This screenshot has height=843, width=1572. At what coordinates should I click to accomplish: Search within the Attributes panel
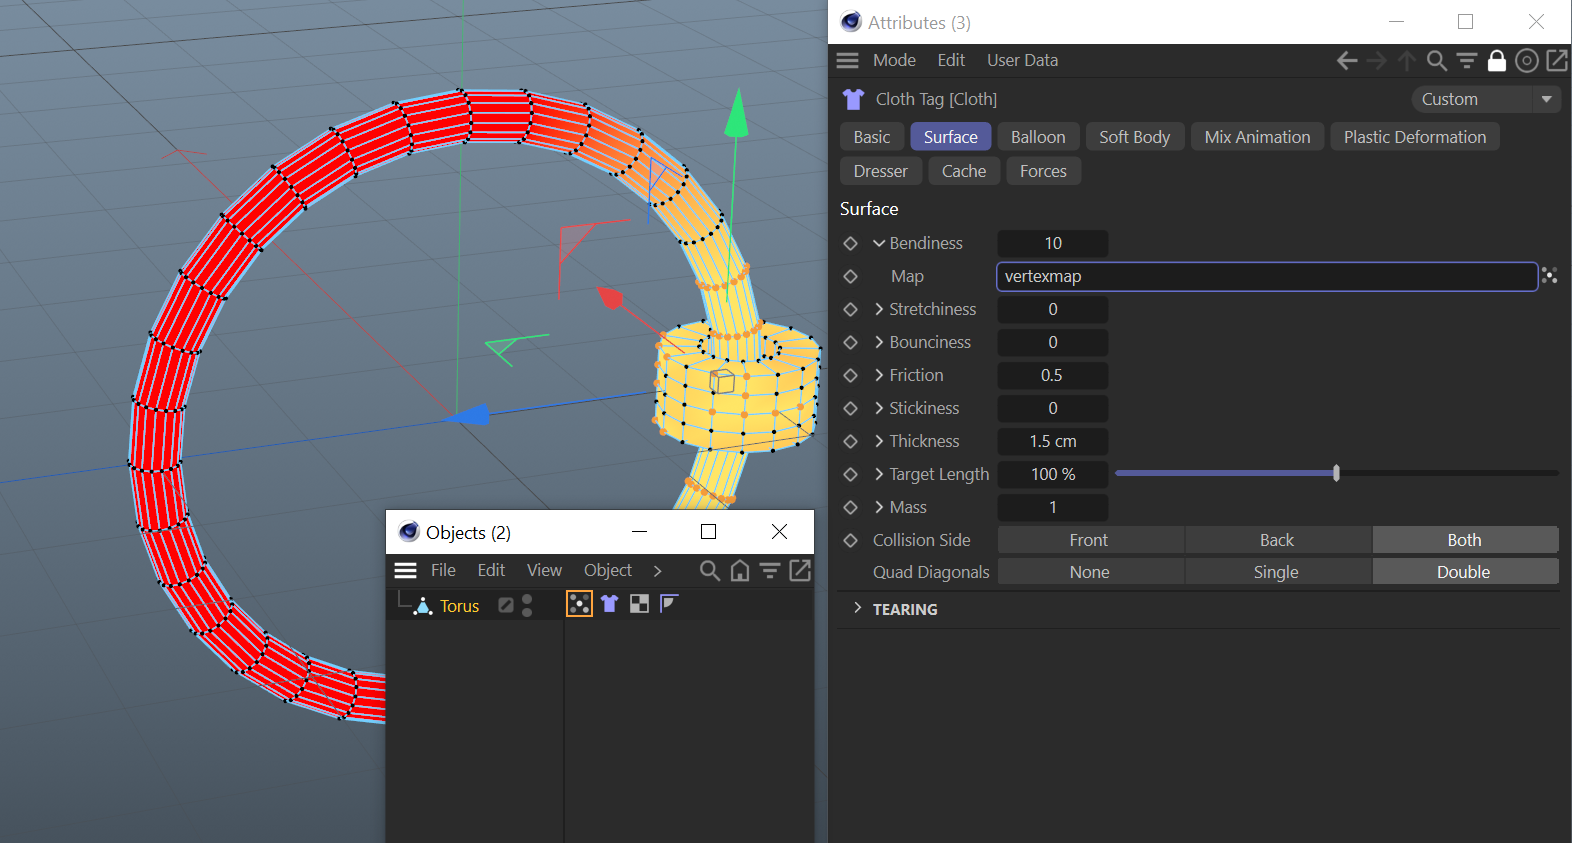tap(1437, 61)
